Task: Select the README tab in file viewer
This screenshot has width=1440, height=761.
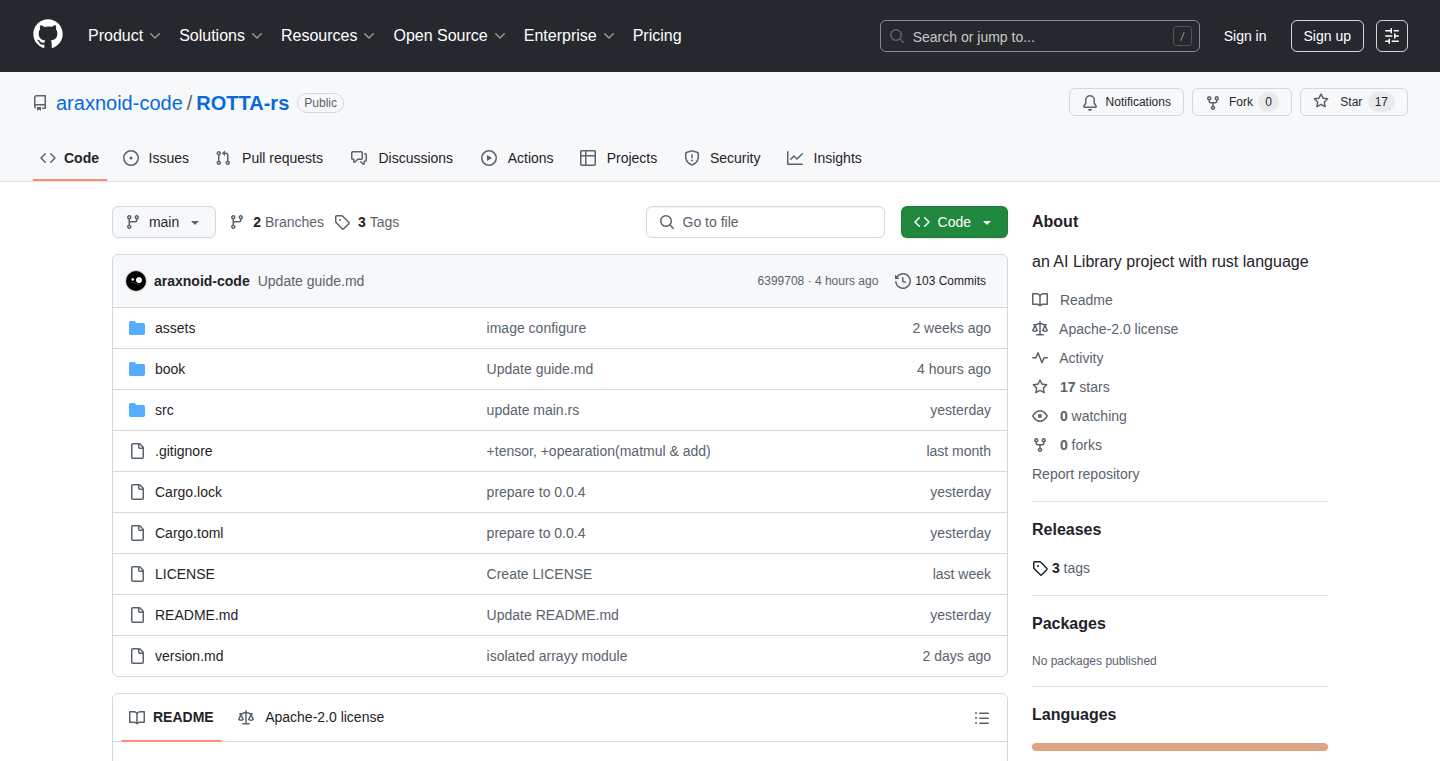Action: tap(171, 717)
